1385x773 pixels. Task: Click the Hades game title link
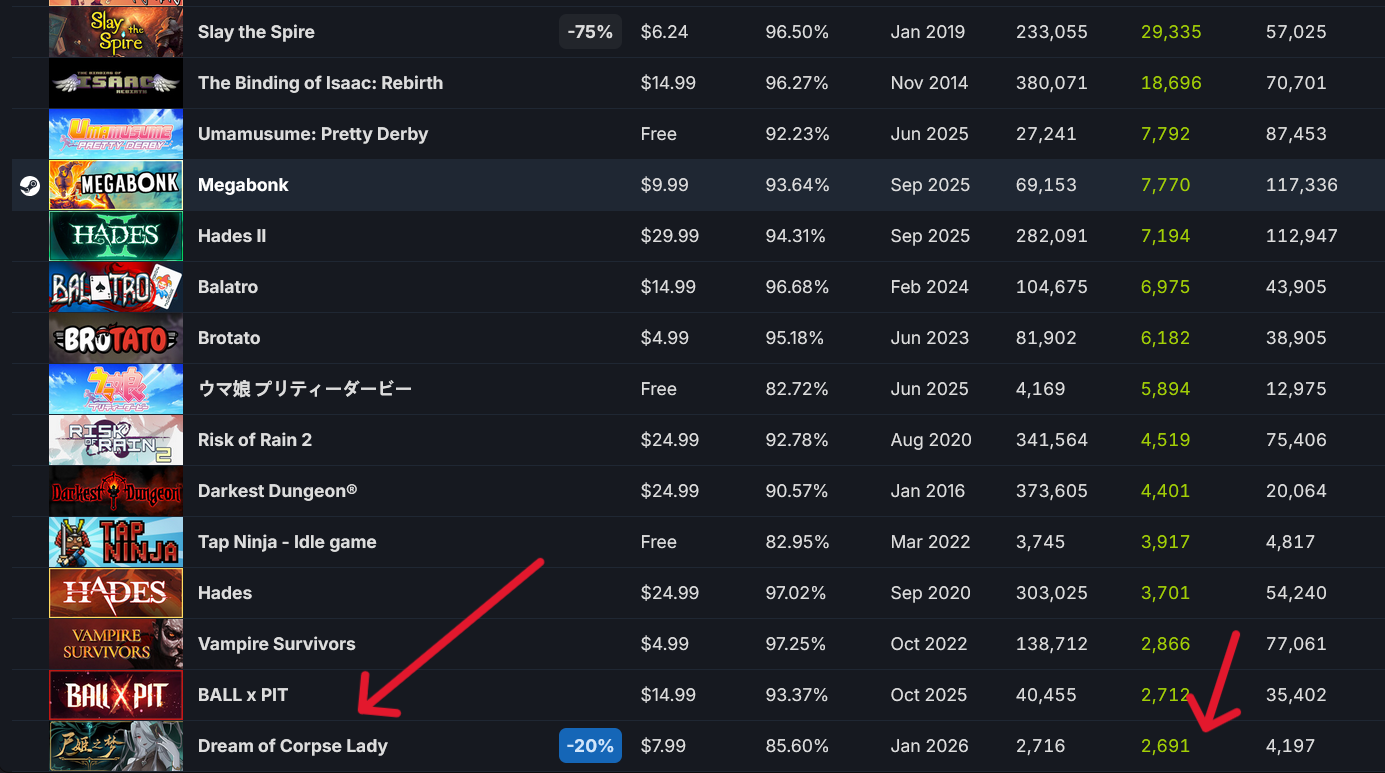[225, 593]
